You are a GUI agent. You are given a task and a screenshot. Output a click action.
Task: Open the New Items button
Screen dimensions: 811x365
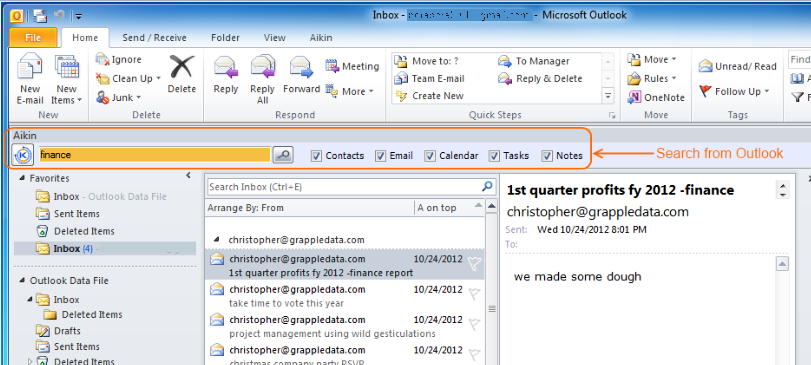67,78
